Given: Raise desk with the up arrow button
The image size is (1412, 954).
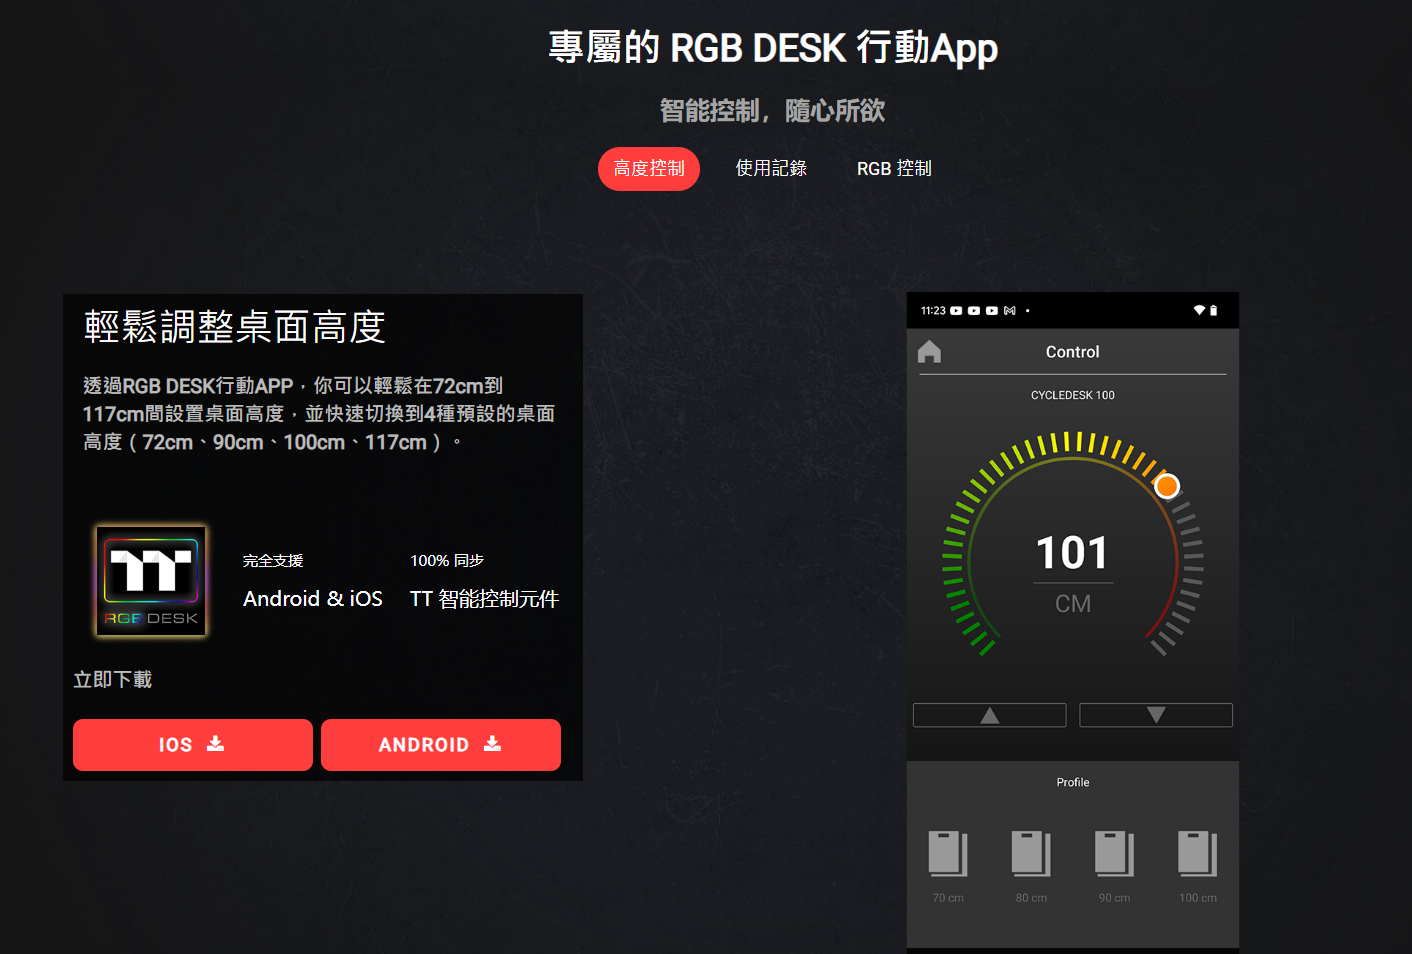Looking at the screenshot, I should [x=990, y=715].
